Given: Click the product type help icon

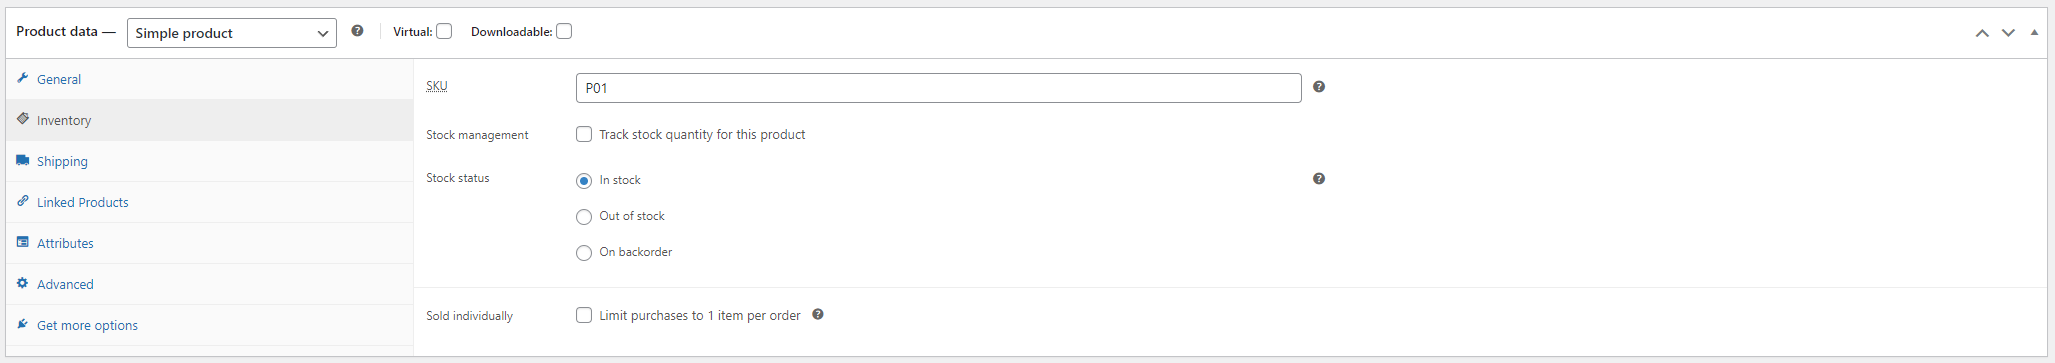Looking at the screenshot, I should [357, 32].
